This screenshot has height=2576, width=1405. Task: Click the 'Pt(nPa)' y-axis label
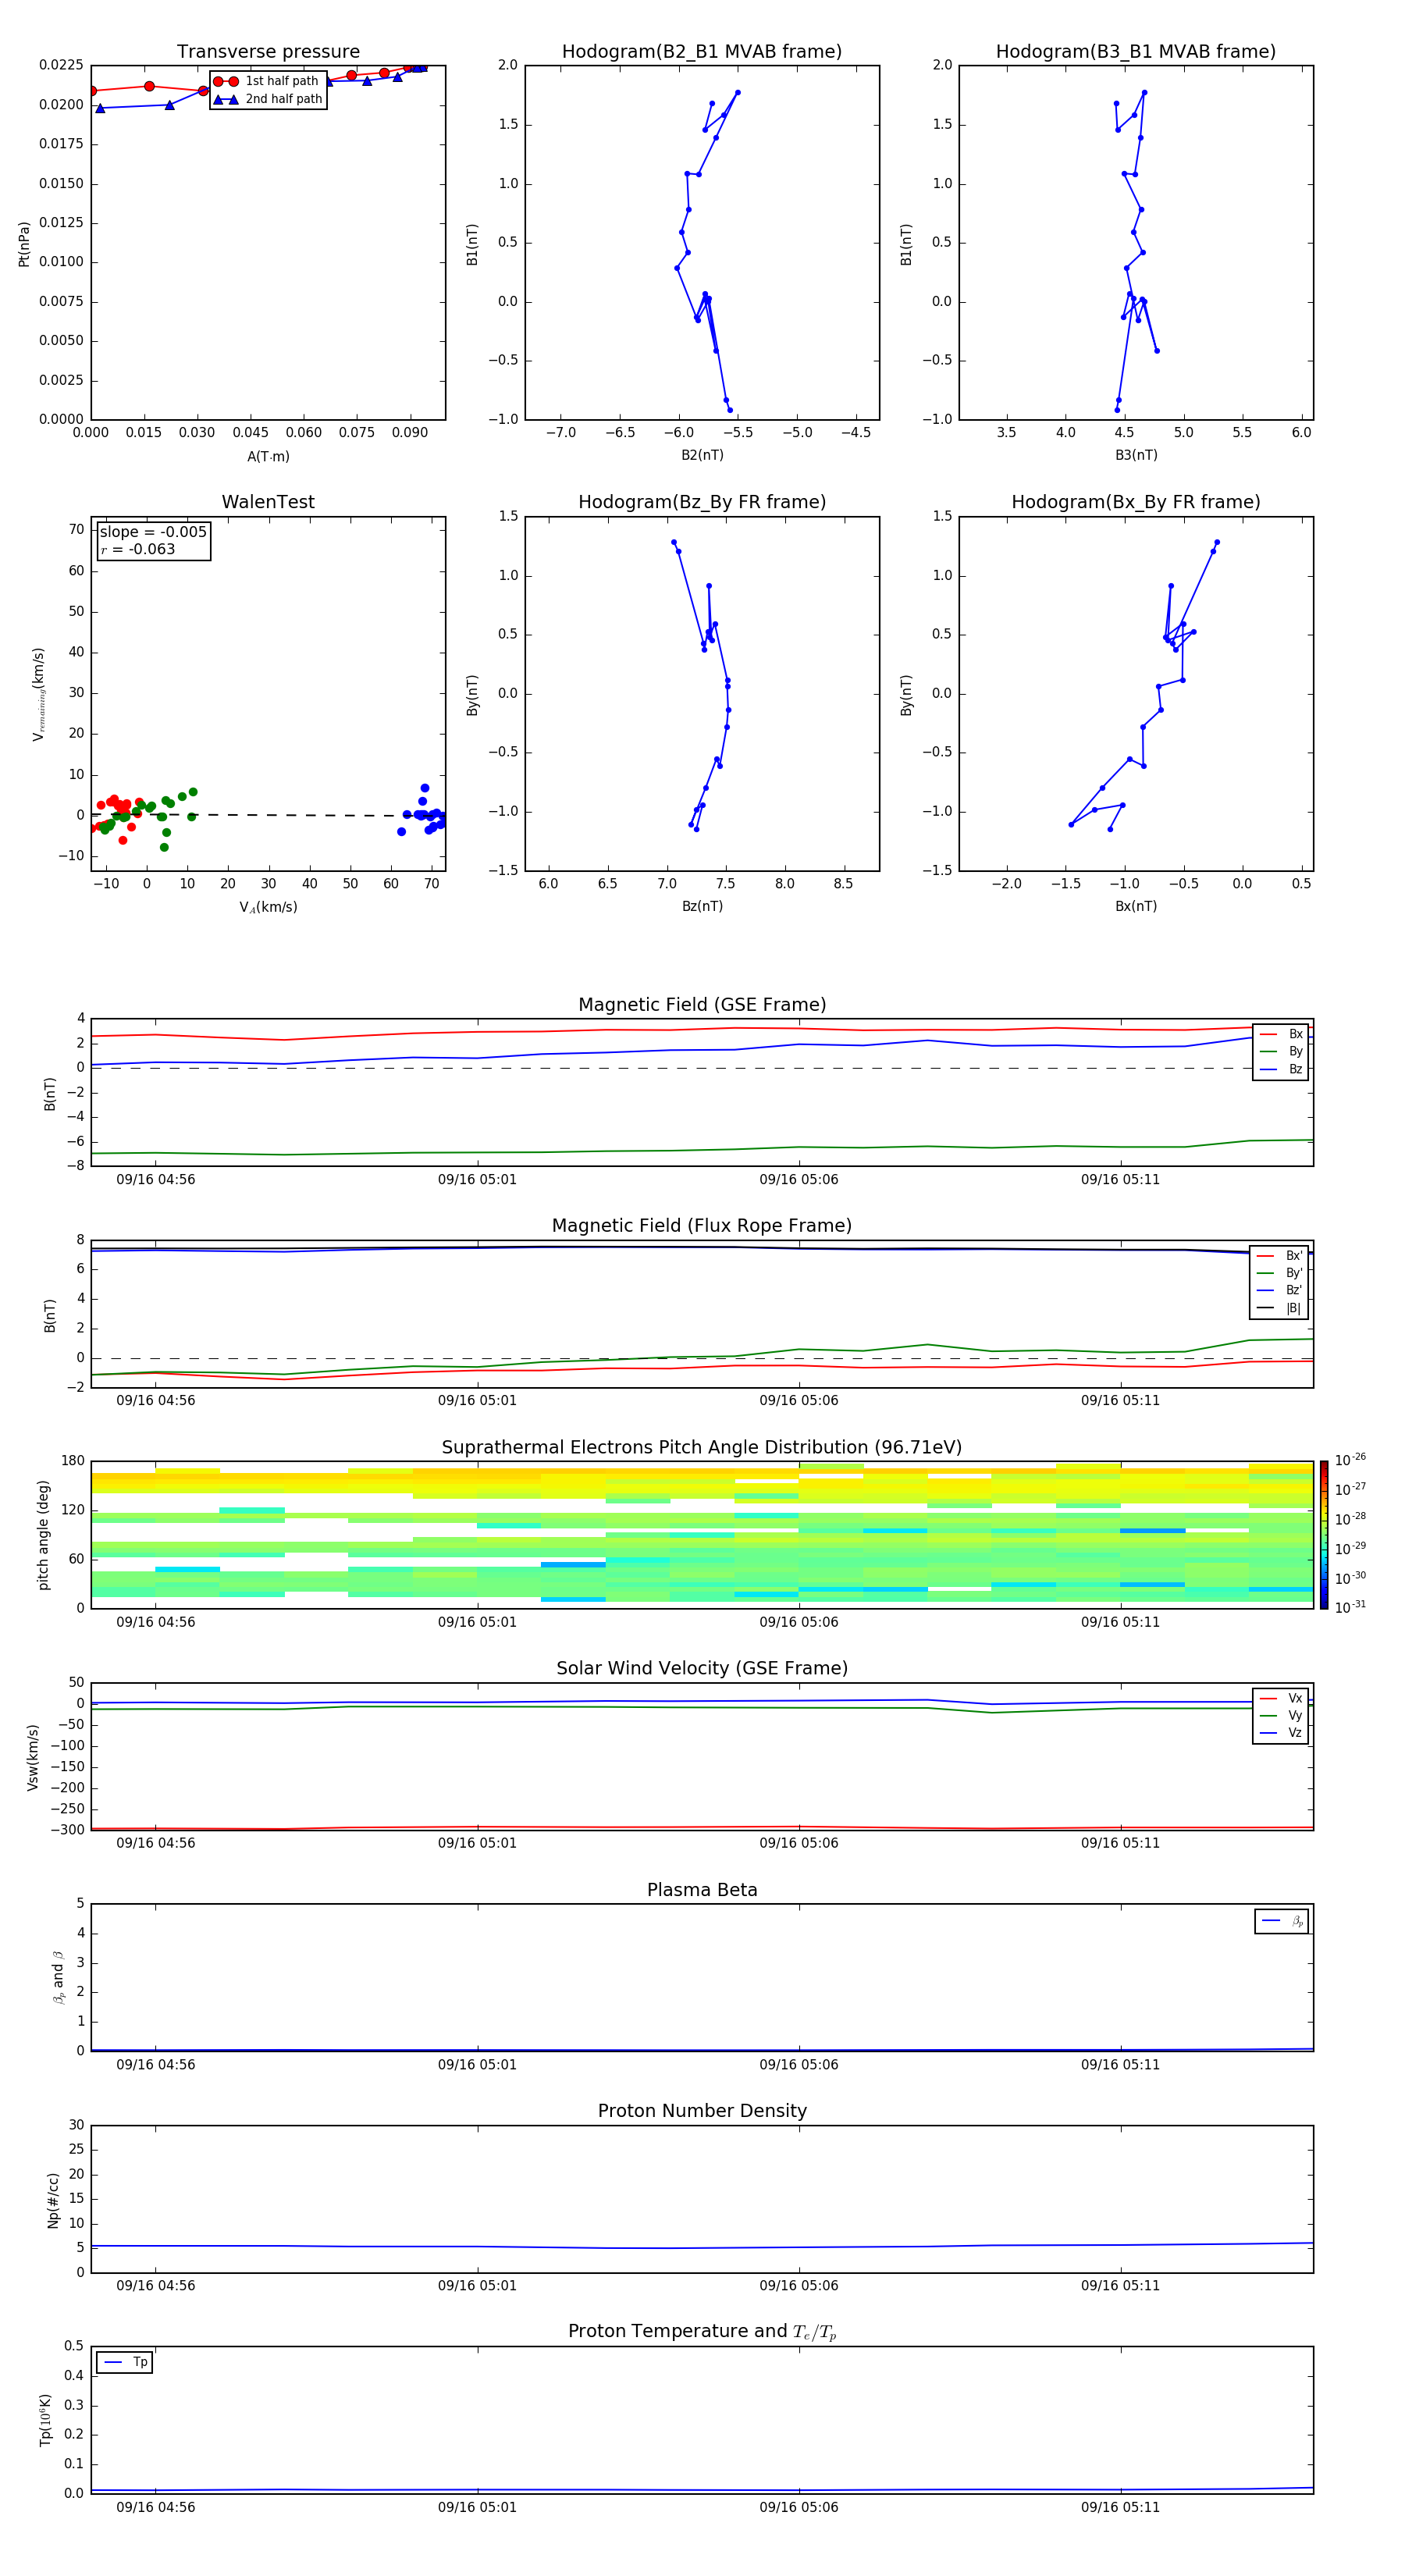tap(24, 244)
